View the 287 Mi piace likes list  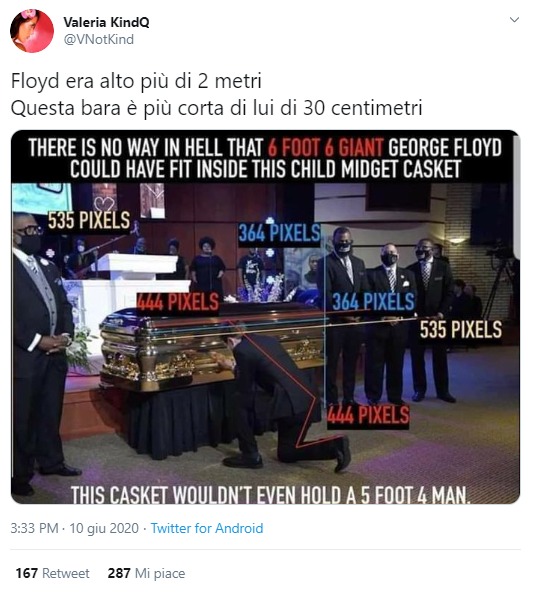(146, 573)
